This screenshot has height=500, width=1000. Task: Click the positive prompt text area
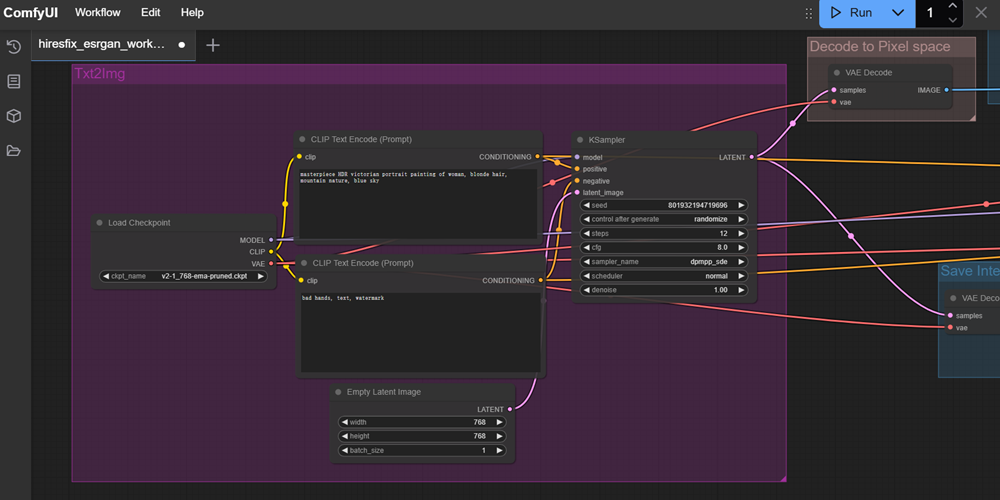418,203
